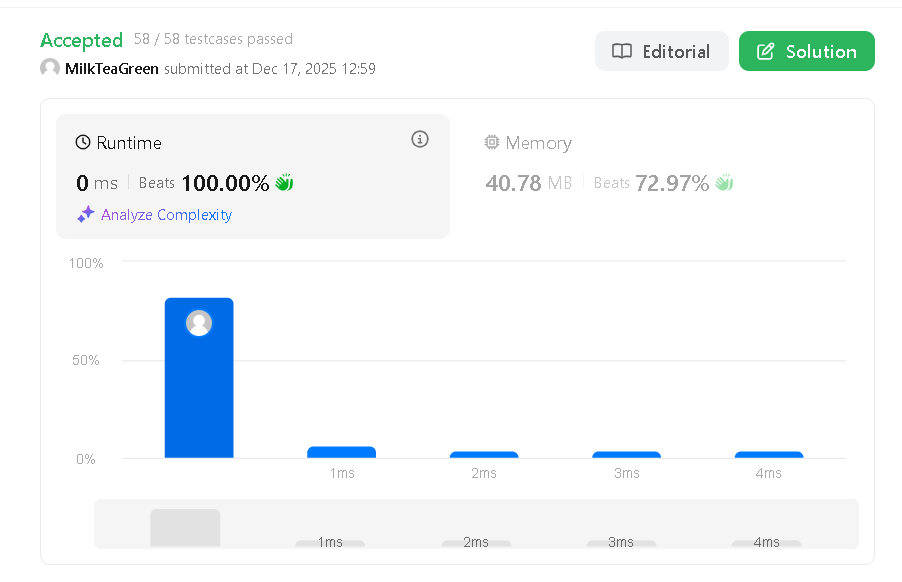Click the 4ms bar in the chart
Screen dimensions: 902x582
point(768,455)
